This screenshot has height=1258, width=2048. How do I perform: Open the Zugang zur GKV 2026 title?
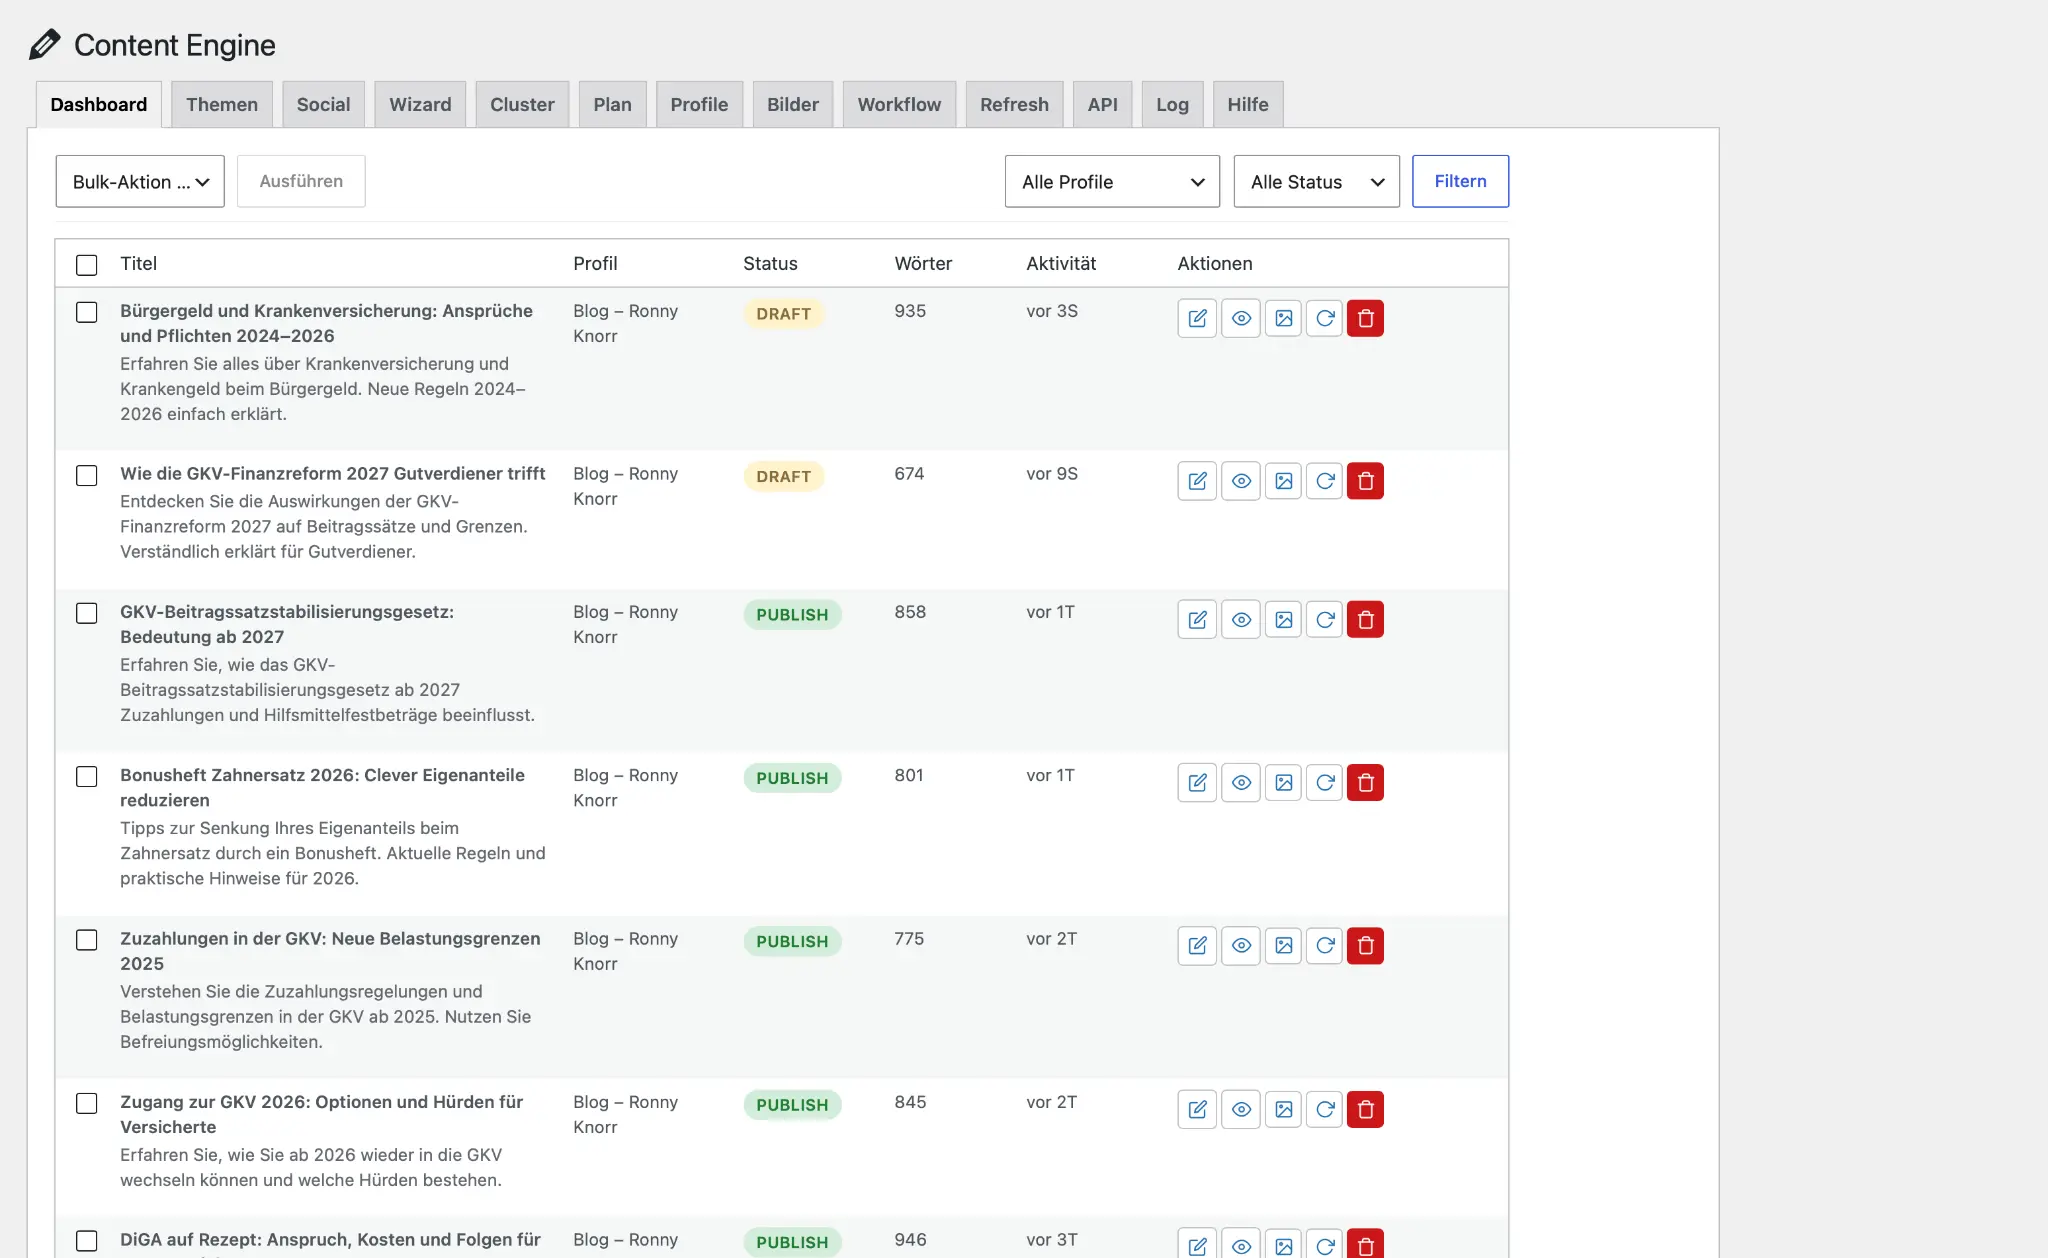click(x=321, y=1114)
